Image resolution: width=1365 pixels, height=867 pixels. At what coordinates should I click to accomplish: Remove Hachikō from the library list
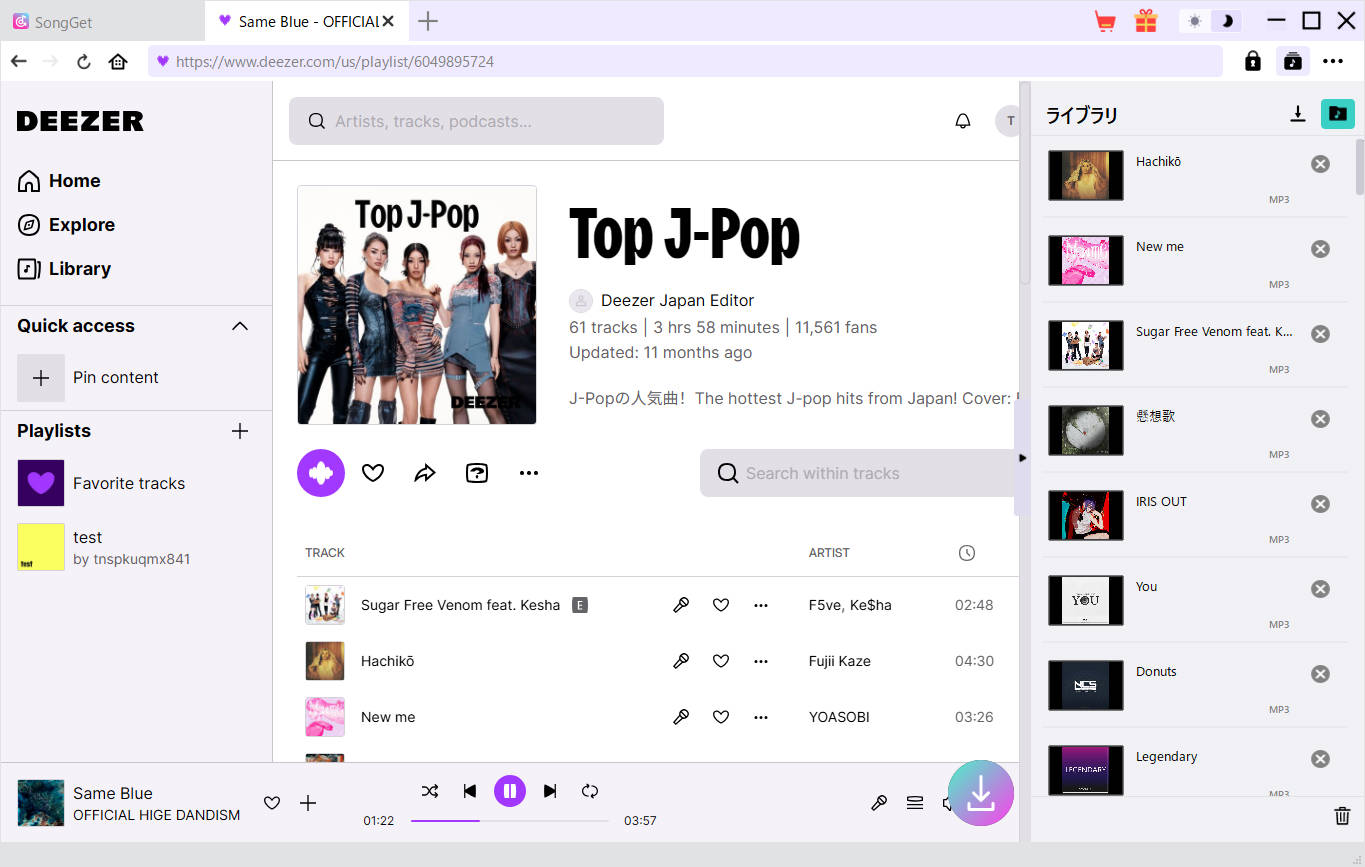click(1321, 164)
